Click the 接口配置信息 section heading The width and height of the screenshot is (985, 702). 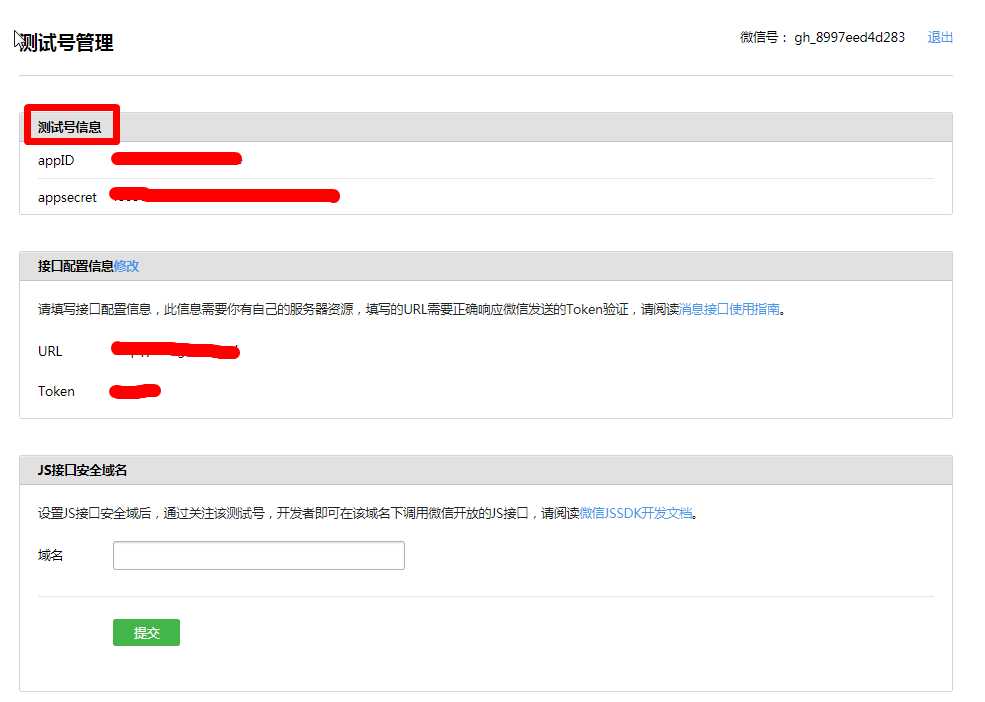click(75, 266)
